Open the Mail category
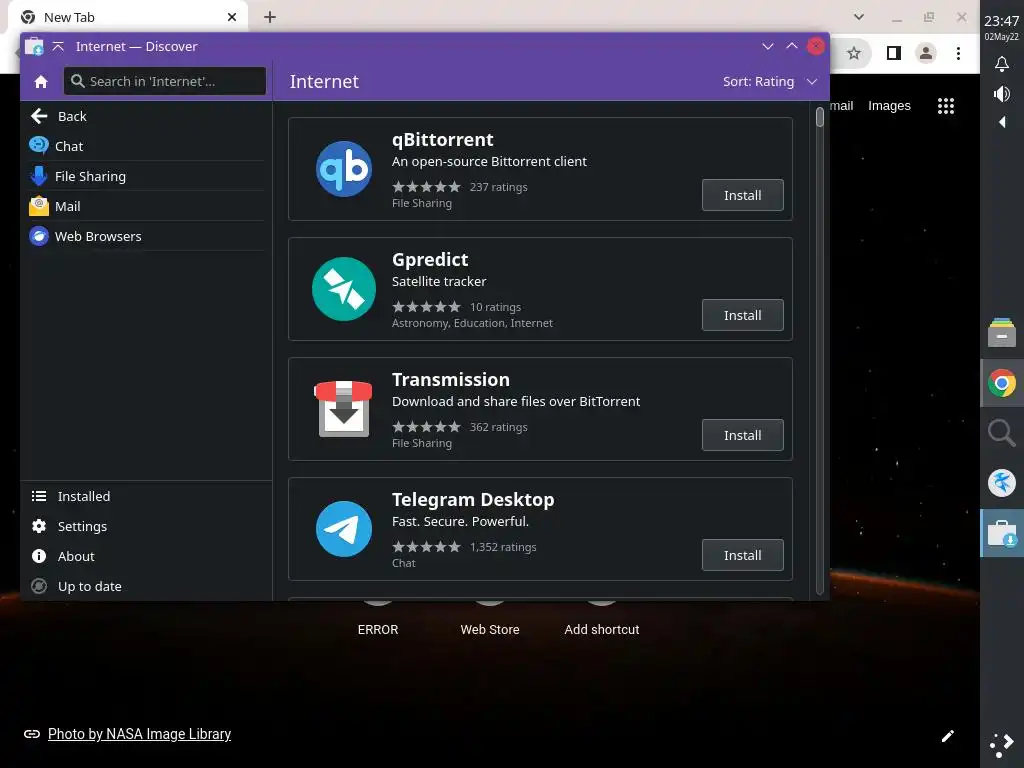 click(x=147, y=206)
